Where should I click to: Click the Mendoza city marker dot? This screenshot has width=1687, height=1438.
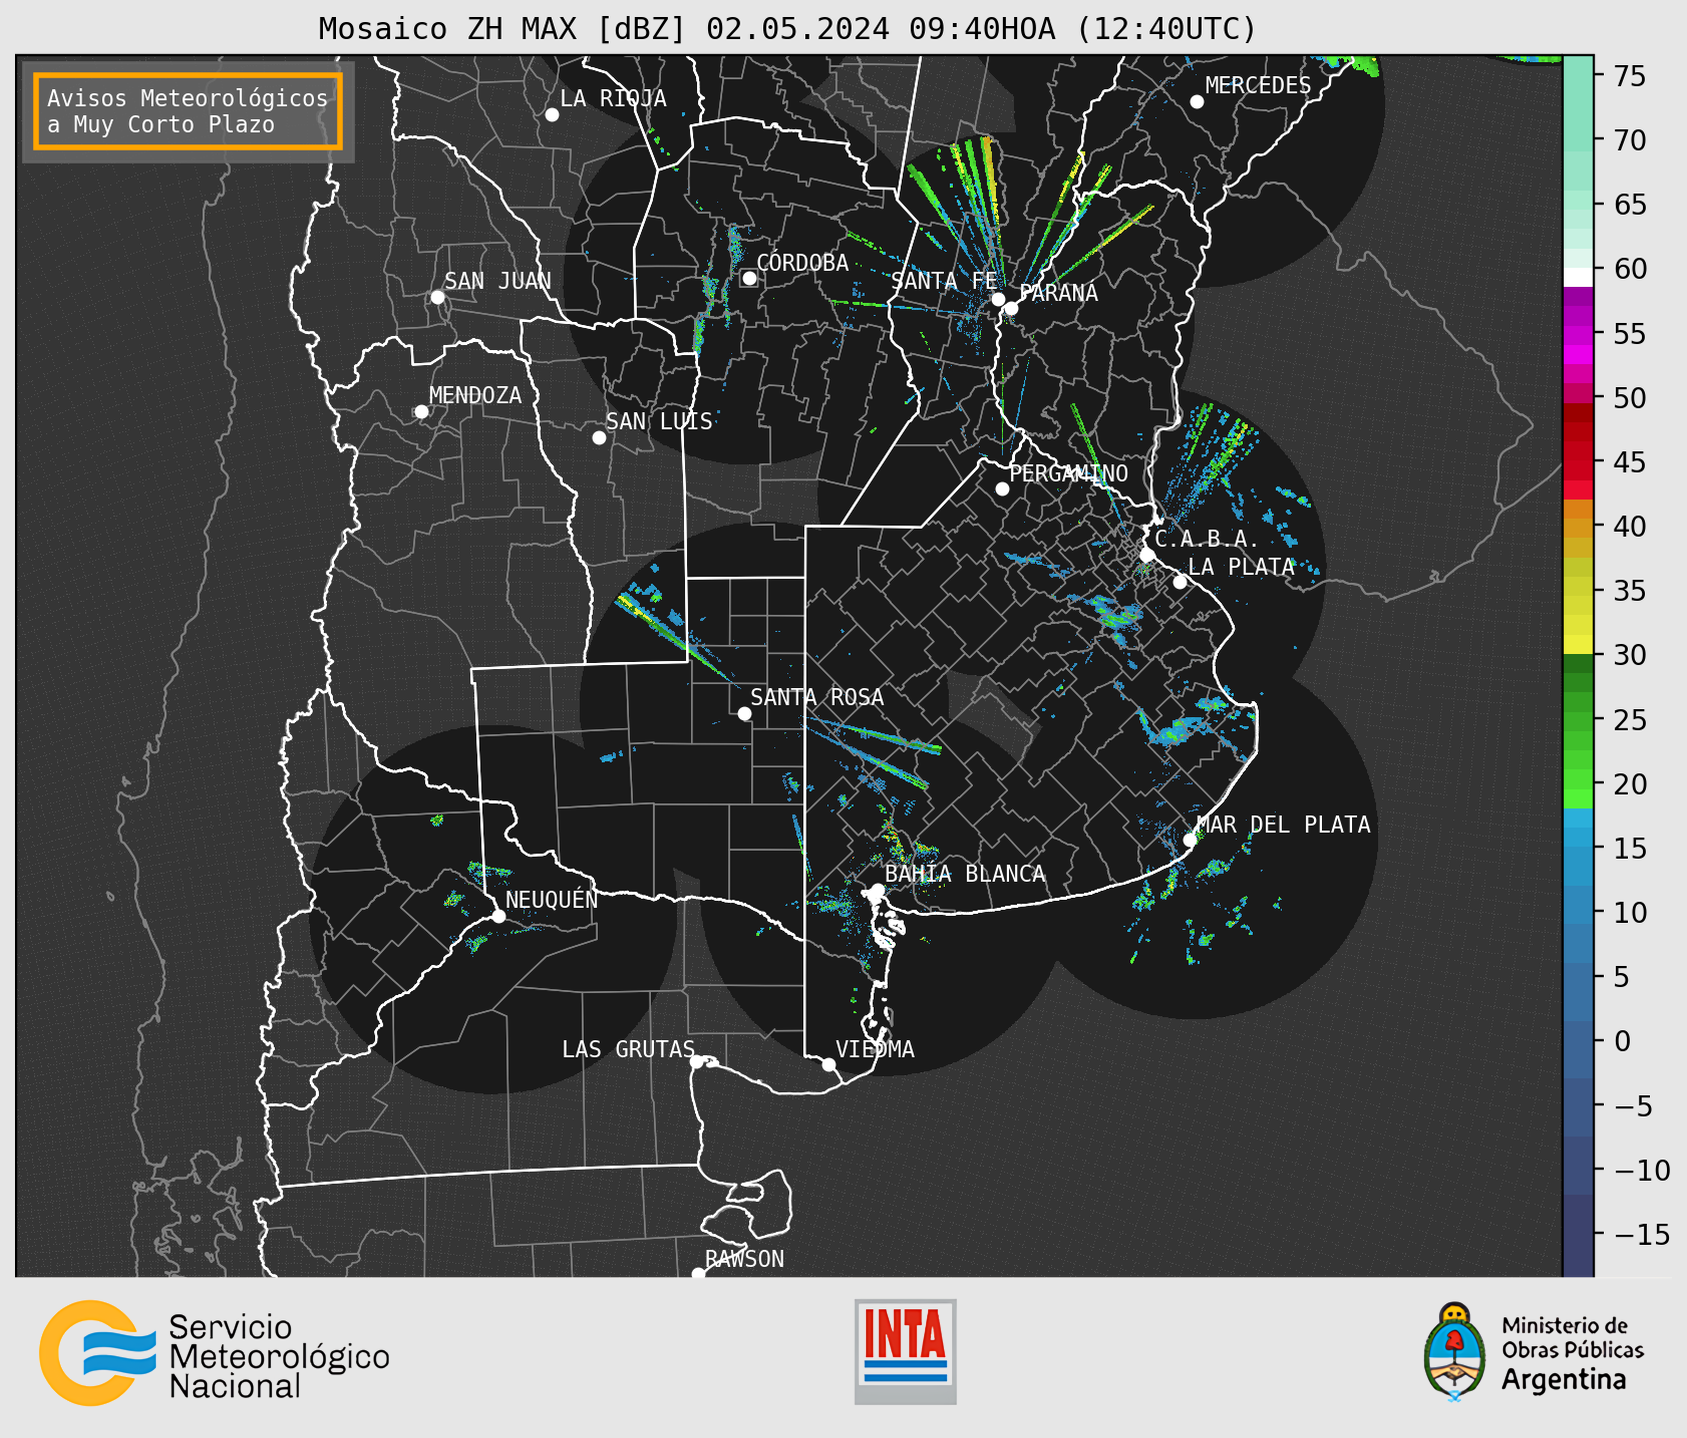coord(421,412)
